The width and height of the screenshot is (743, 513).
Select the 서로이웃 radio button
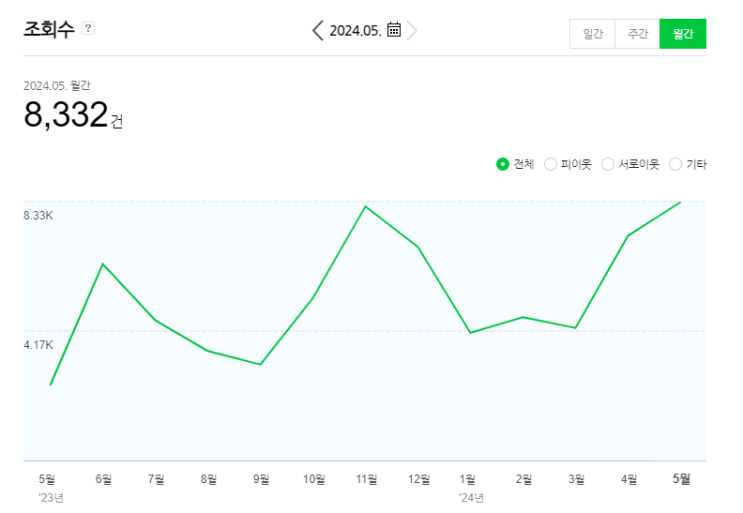point(607,164)
